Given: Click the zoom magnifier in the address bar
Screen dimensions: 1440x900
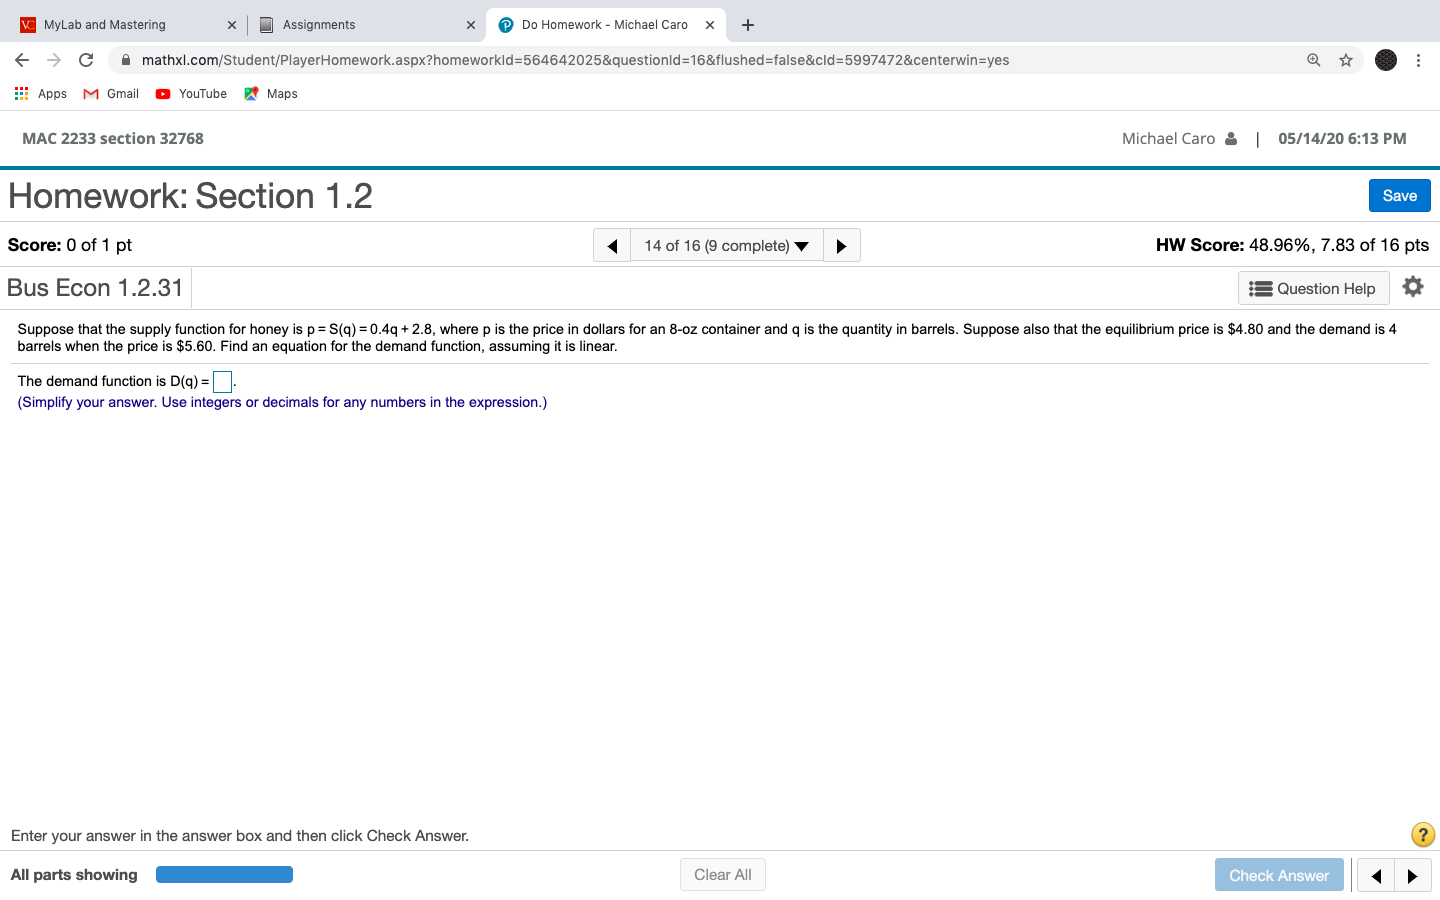Looking at the screenshot, I should pyautogui.click(x=1313, y=60).
